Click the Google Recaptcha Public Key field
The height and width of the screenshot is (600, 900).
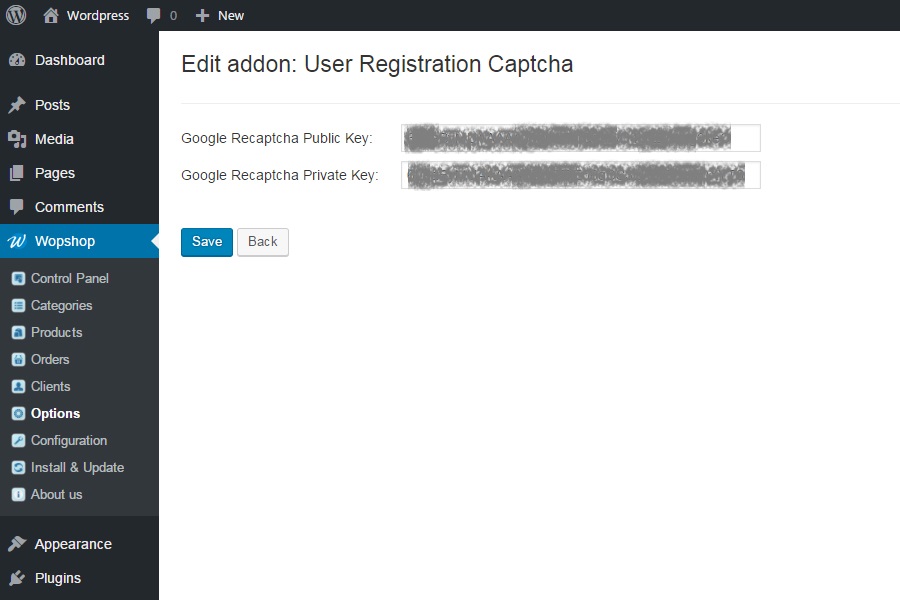(580, 138)
